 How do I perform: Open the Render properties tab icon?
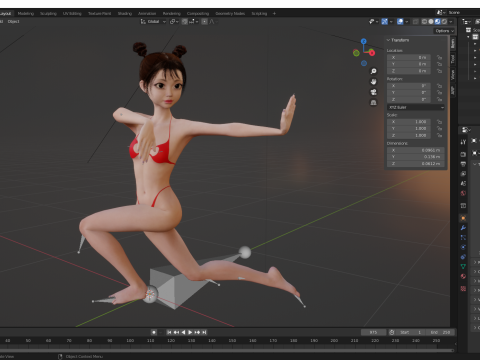click(x=463, y=154)
